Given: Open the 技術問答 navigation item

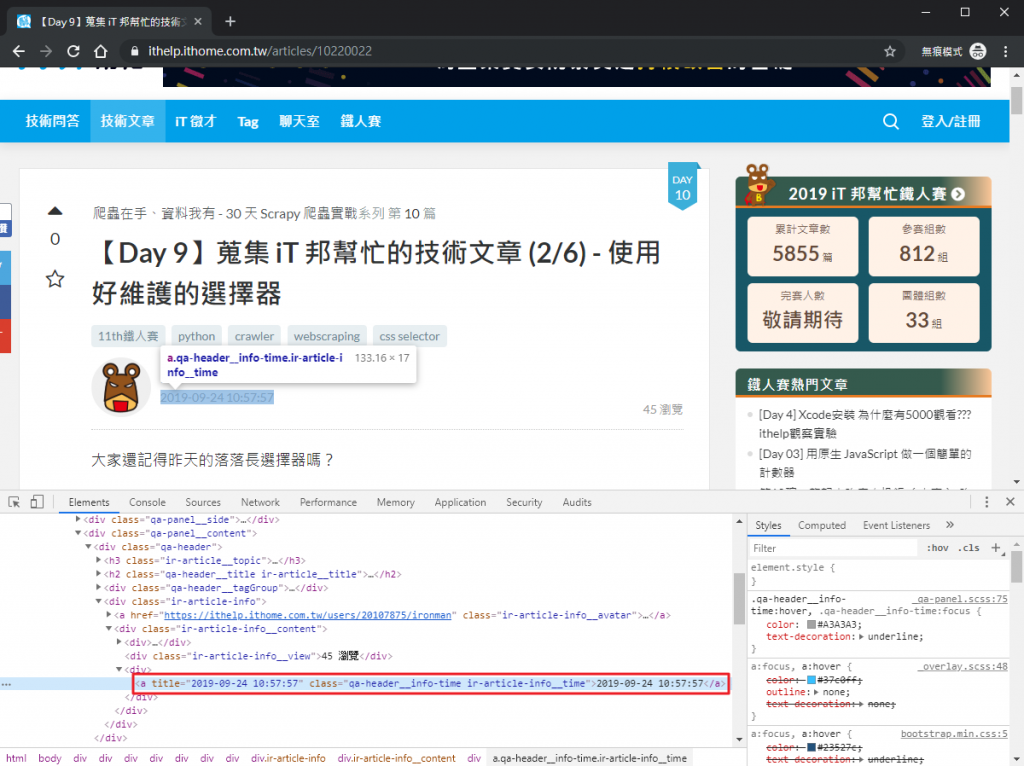Looking at the screenshot, I should click(x=52, y=121).
